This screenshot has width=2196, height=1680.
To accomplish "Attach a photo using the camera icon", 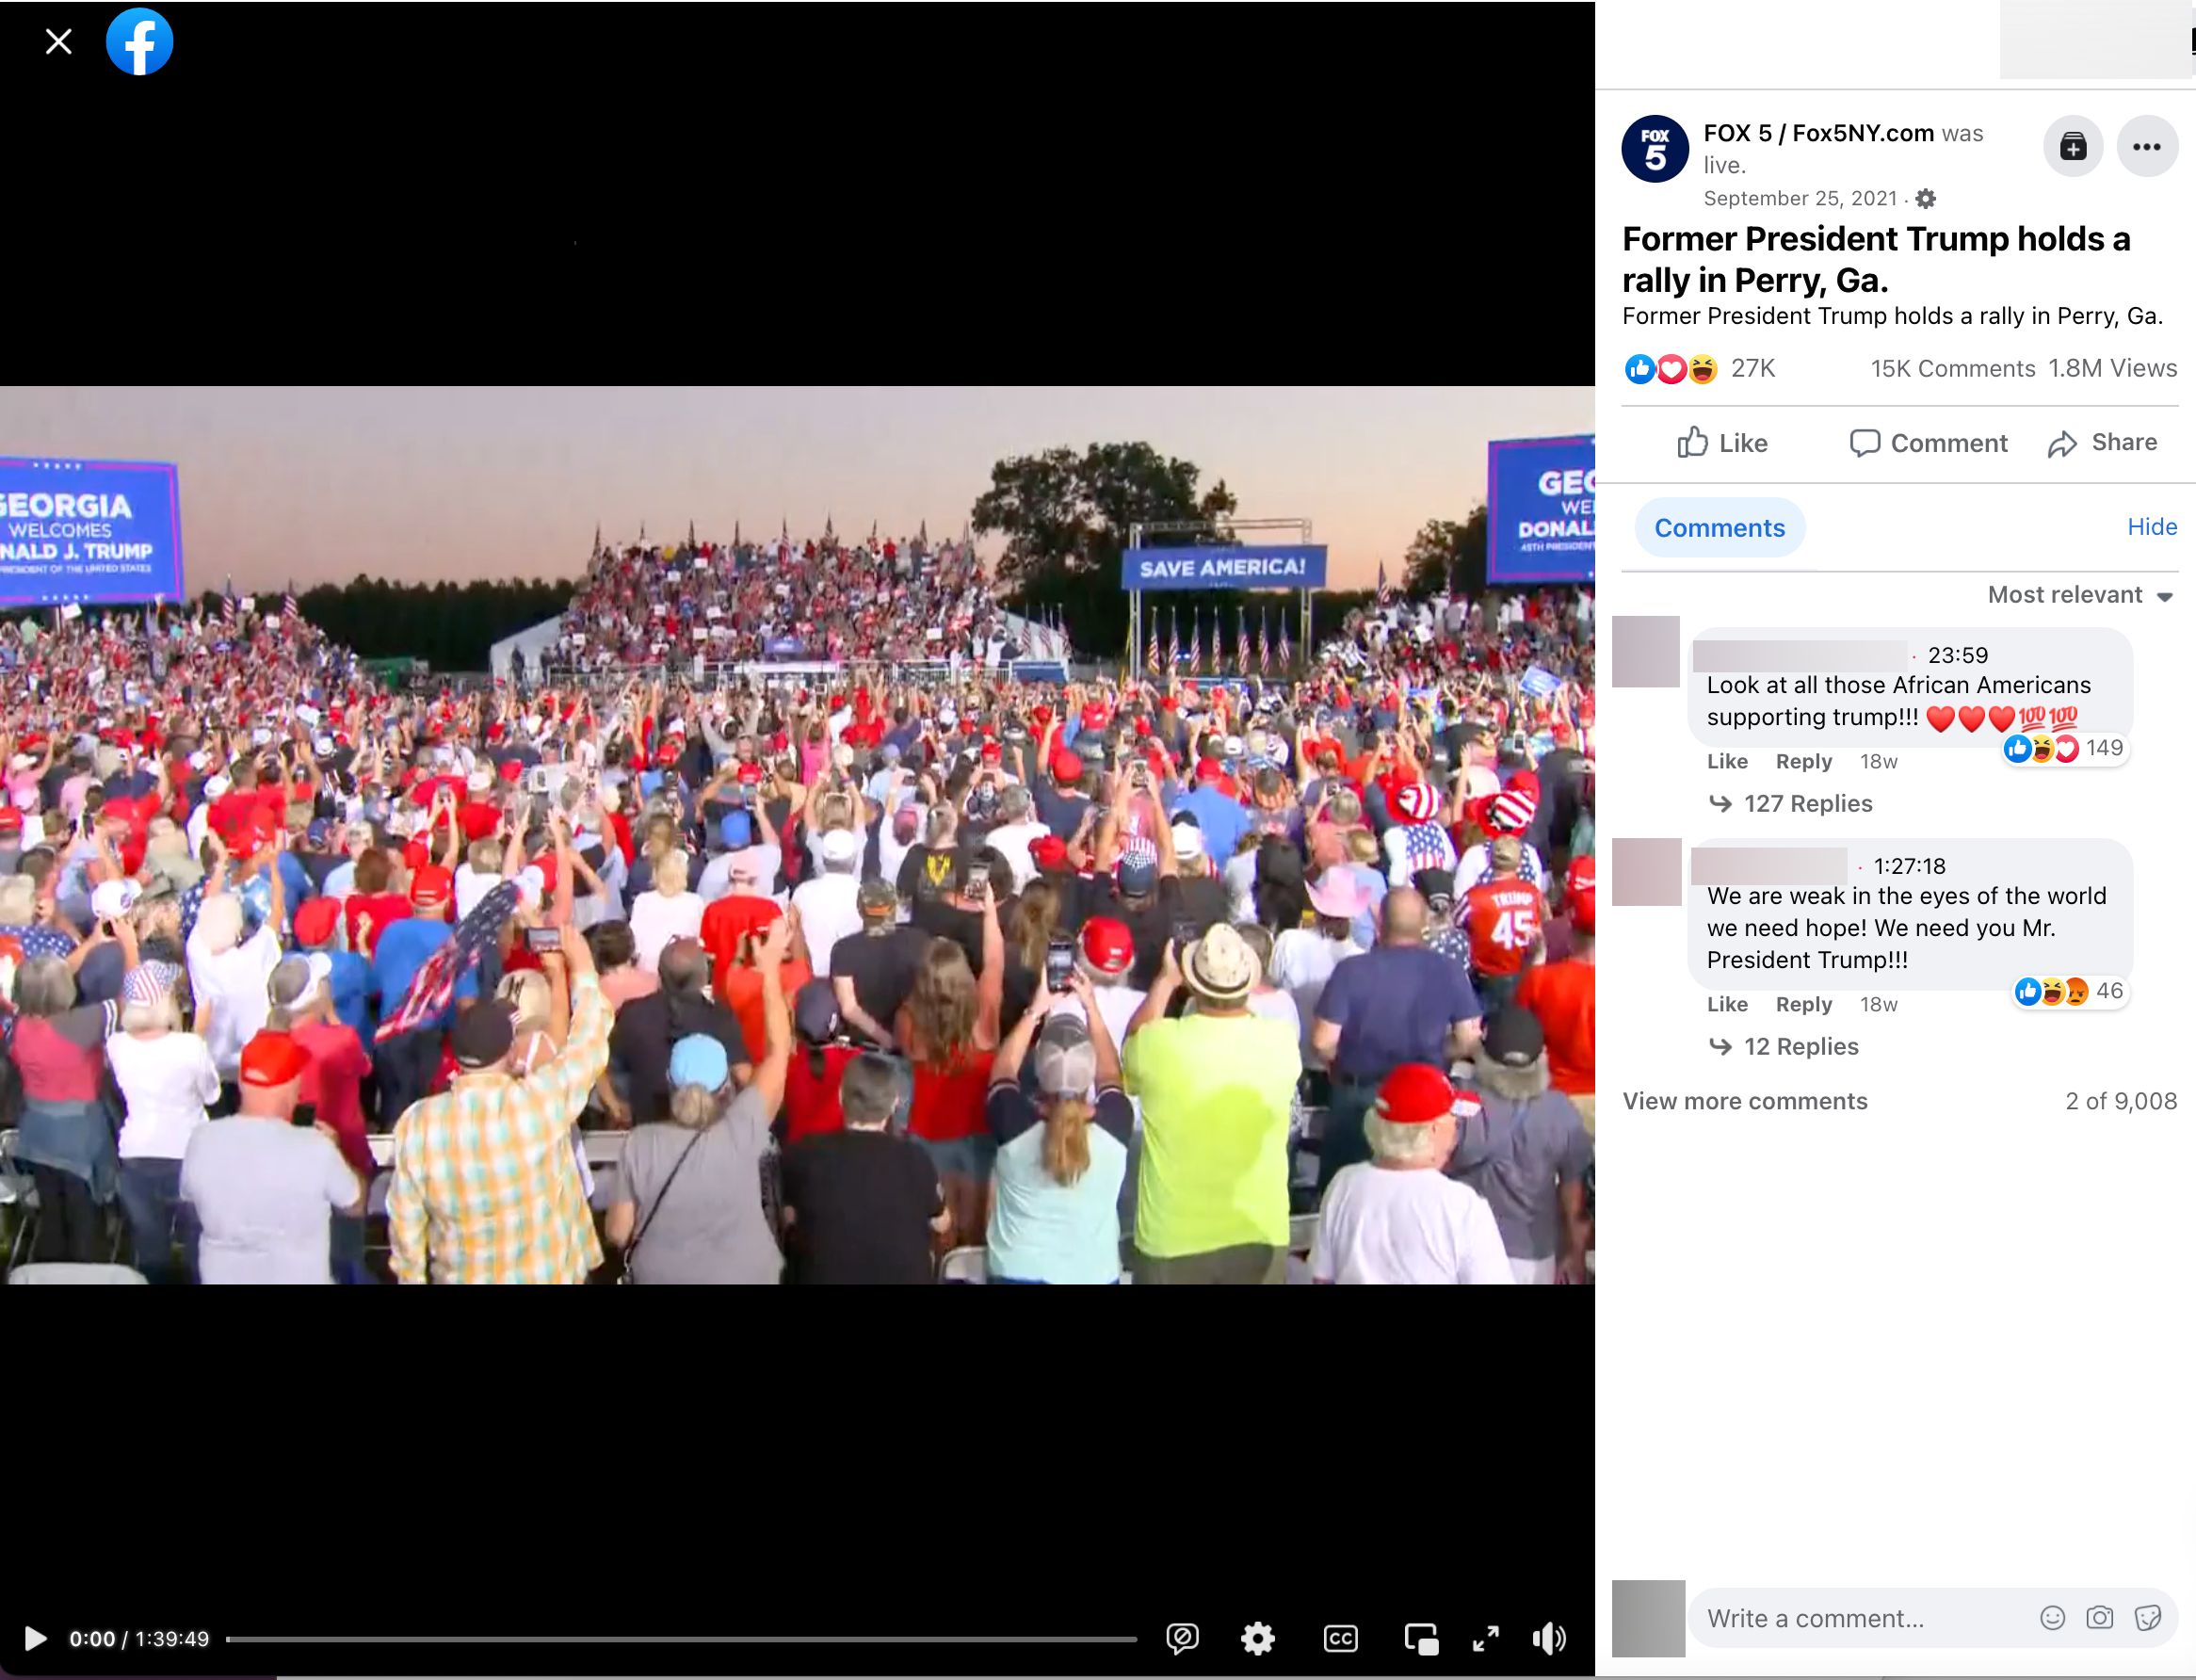I will (x=2099, y=1618).
